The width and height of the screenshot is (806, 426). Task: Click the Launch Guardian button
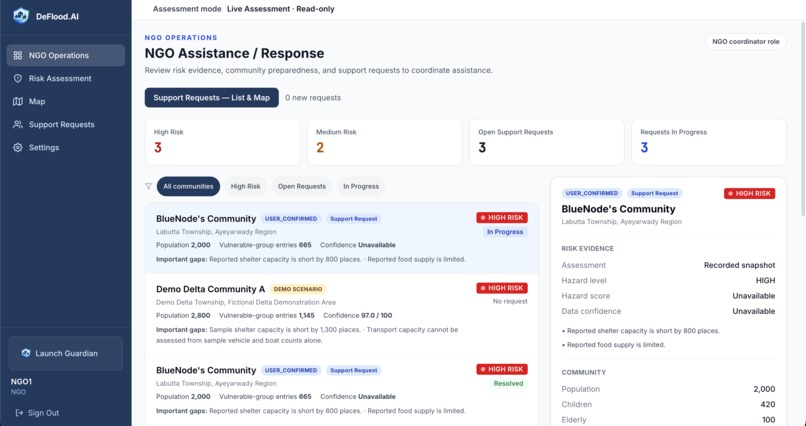pyautogui.click(x=66, y=353)
